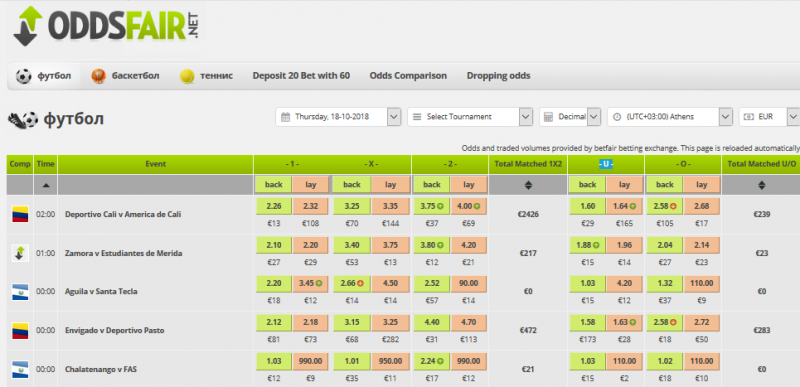
Task: Click Colombia flag for Deportivo Cali match
Action: pyautogui.click(x=20, y=215)
